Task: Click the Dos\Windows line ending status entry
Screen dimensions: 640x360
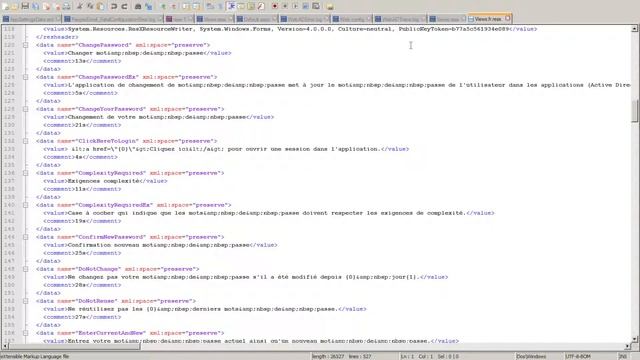Action: pyautogui.click(x=531, y=357)
